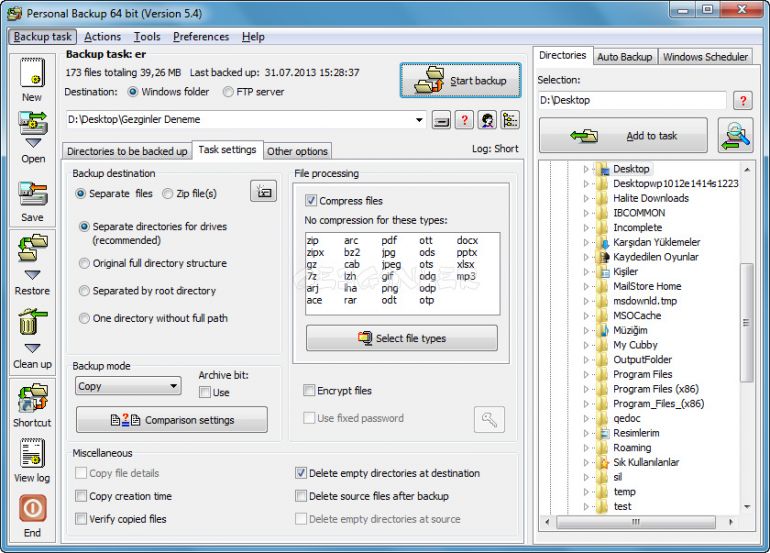Expand the MSOCache folder node
This screenshot has width=770, height=553.
click(x=586, y=316)
